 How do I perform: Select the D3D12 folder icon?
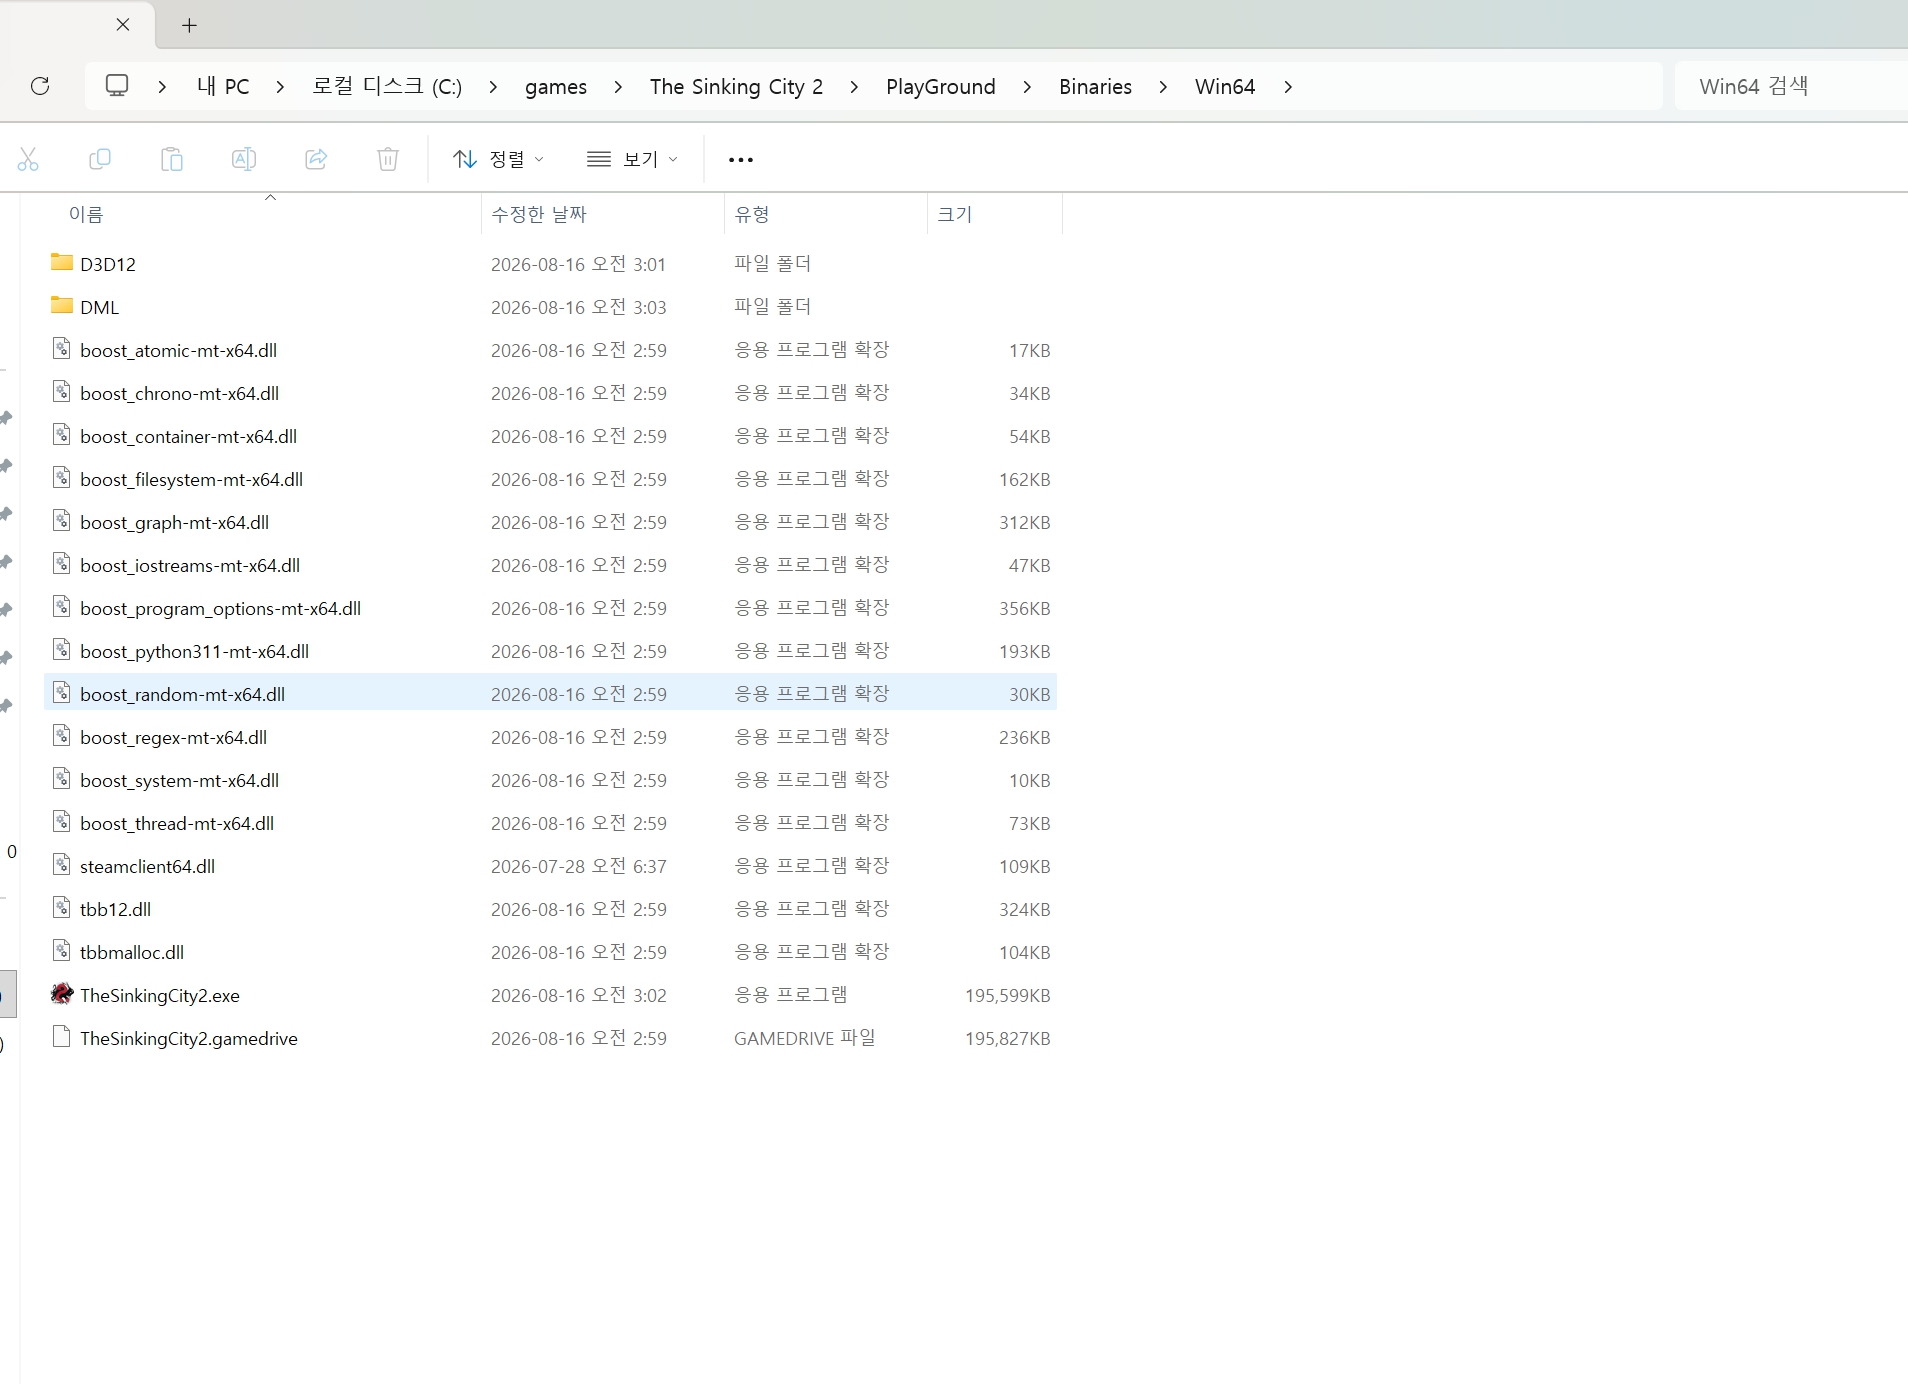(62, 263)
